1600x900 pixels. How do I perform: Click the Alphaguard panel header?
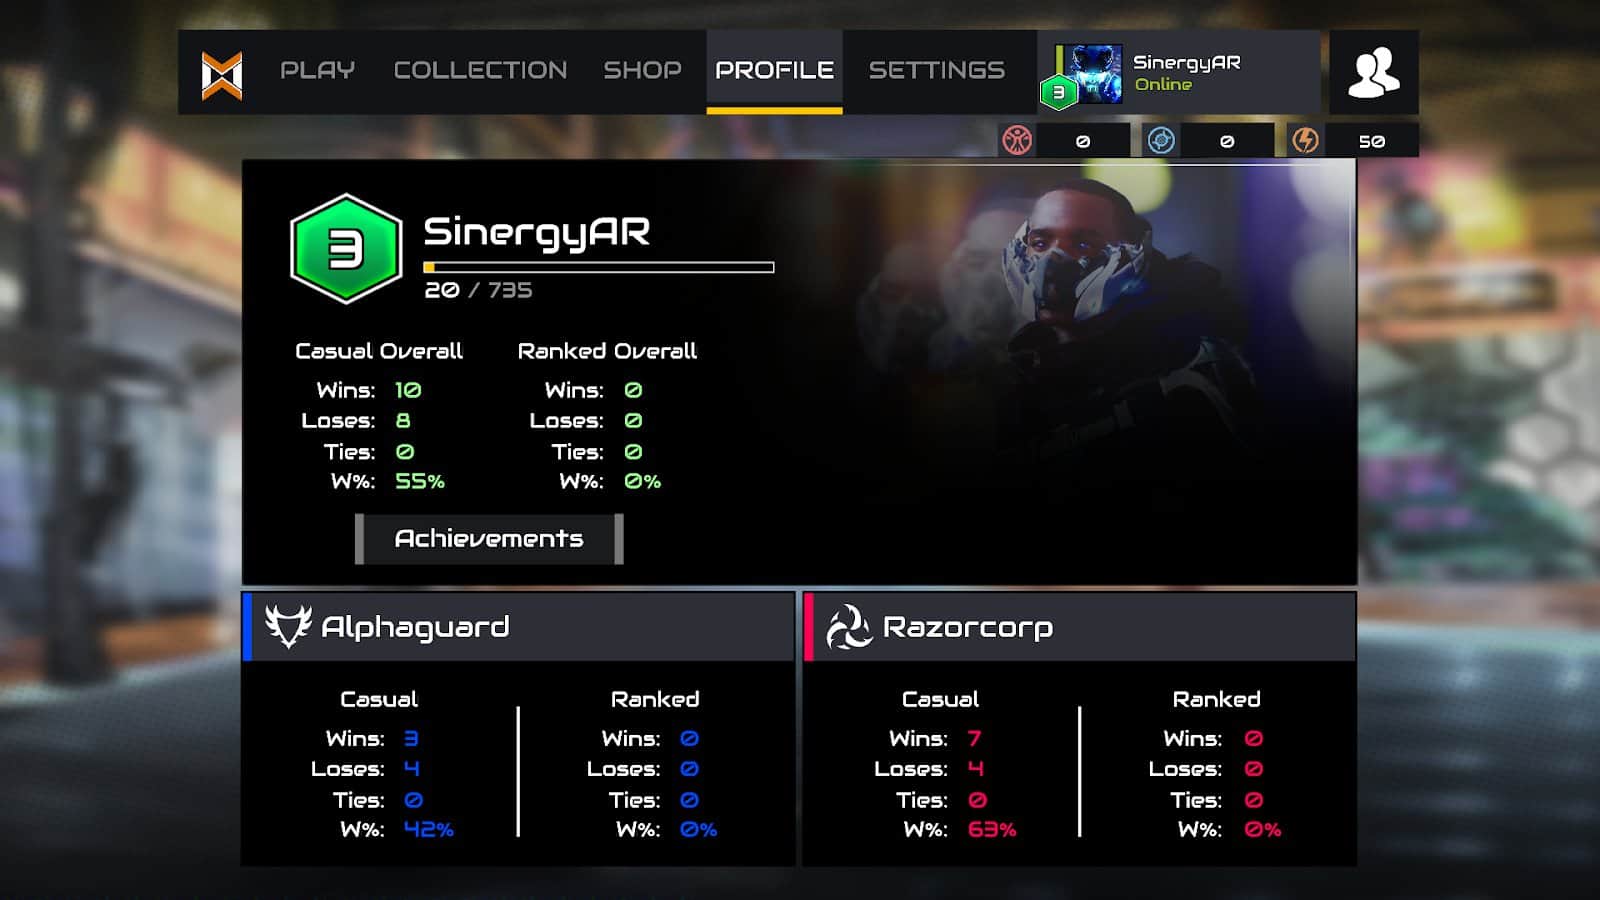[518, 627]
